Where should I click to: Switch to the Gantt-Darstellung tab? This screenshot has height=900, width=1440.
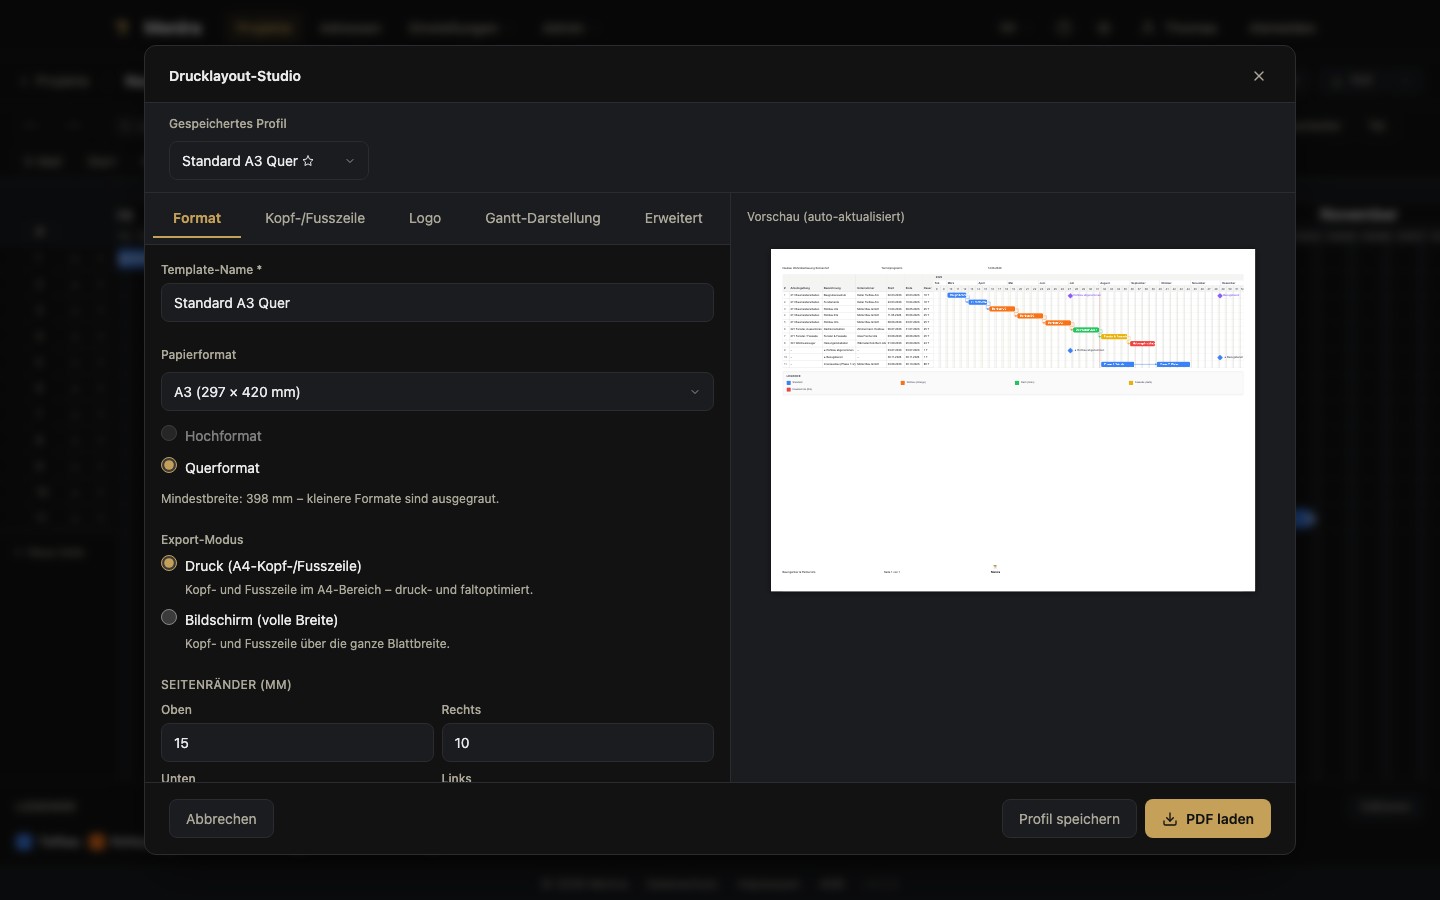pos(543,218)
